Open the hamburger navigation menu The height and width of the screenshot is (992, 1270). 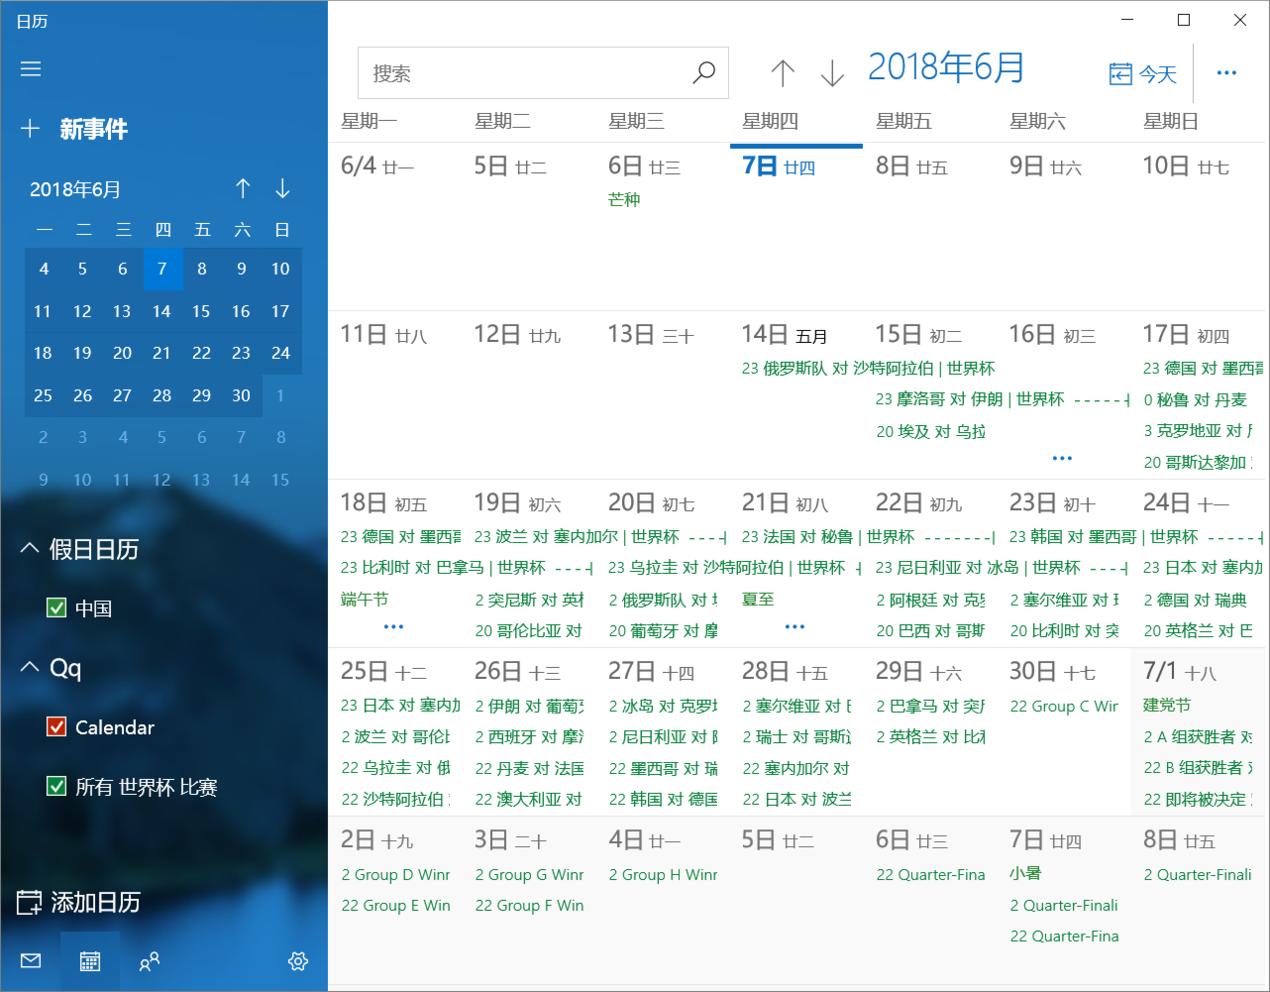coord(30,69)
